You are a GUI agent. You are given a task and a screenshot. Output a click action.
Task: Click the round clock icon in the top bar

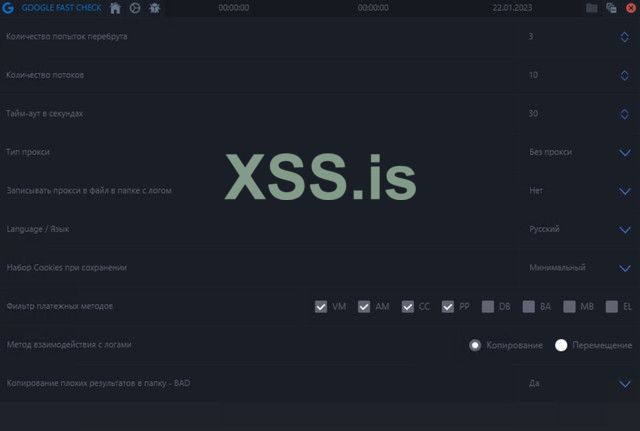tap(135, 8)
